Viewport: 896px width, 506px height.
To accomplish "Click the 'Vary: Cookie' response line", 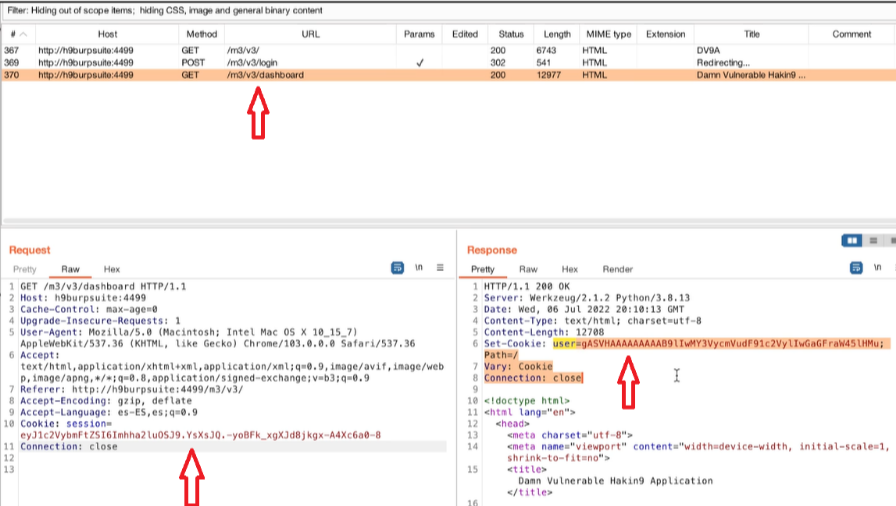I will pyautogui.click(x=518, y=367).
